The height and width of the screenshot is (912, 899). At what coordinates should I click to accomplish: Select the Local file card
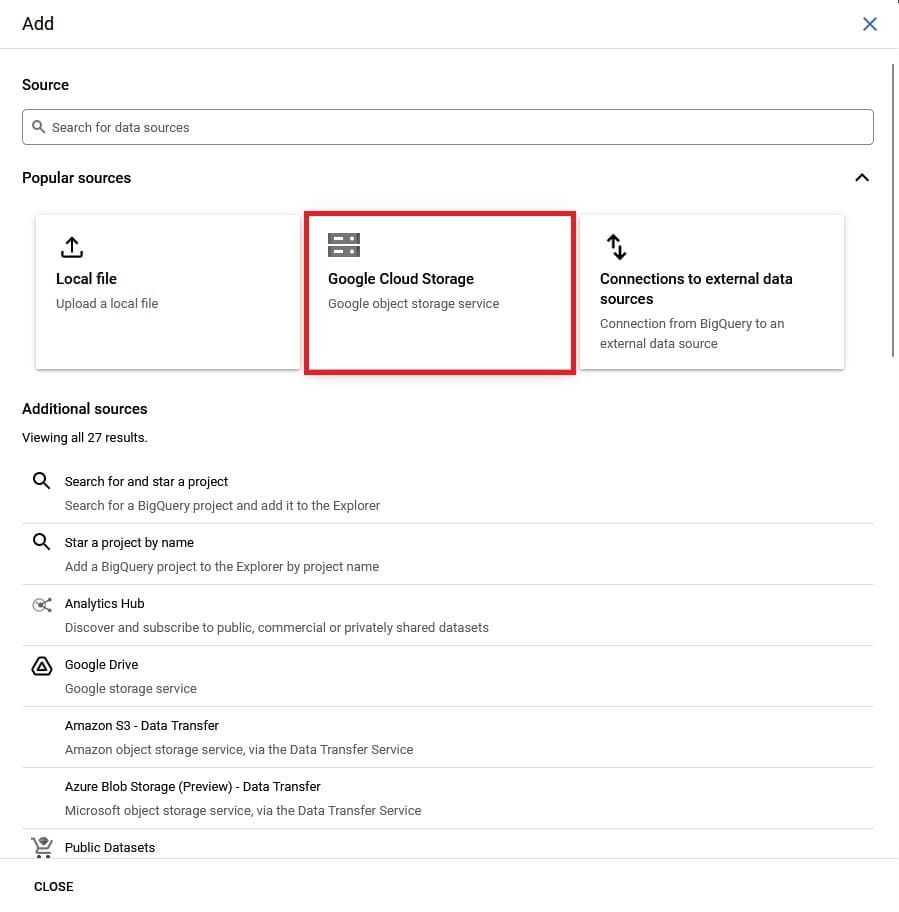(x=167, y=291)
